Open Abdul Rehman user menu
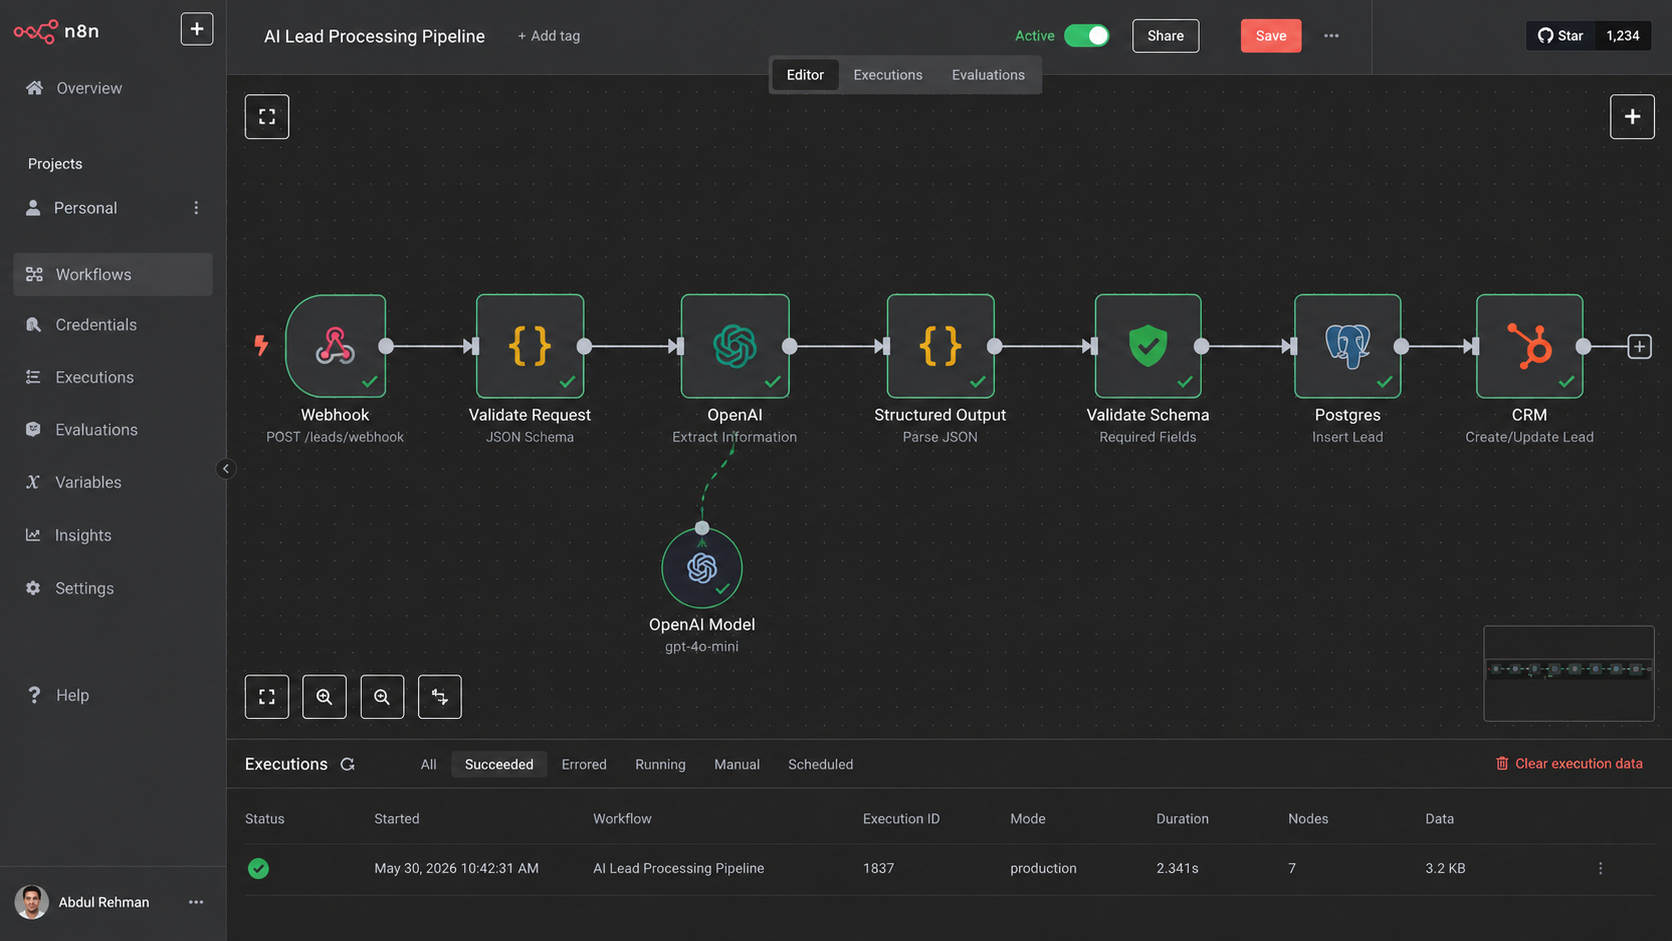The width and height of the screenshot is (1672, 941). coord(196,902)
